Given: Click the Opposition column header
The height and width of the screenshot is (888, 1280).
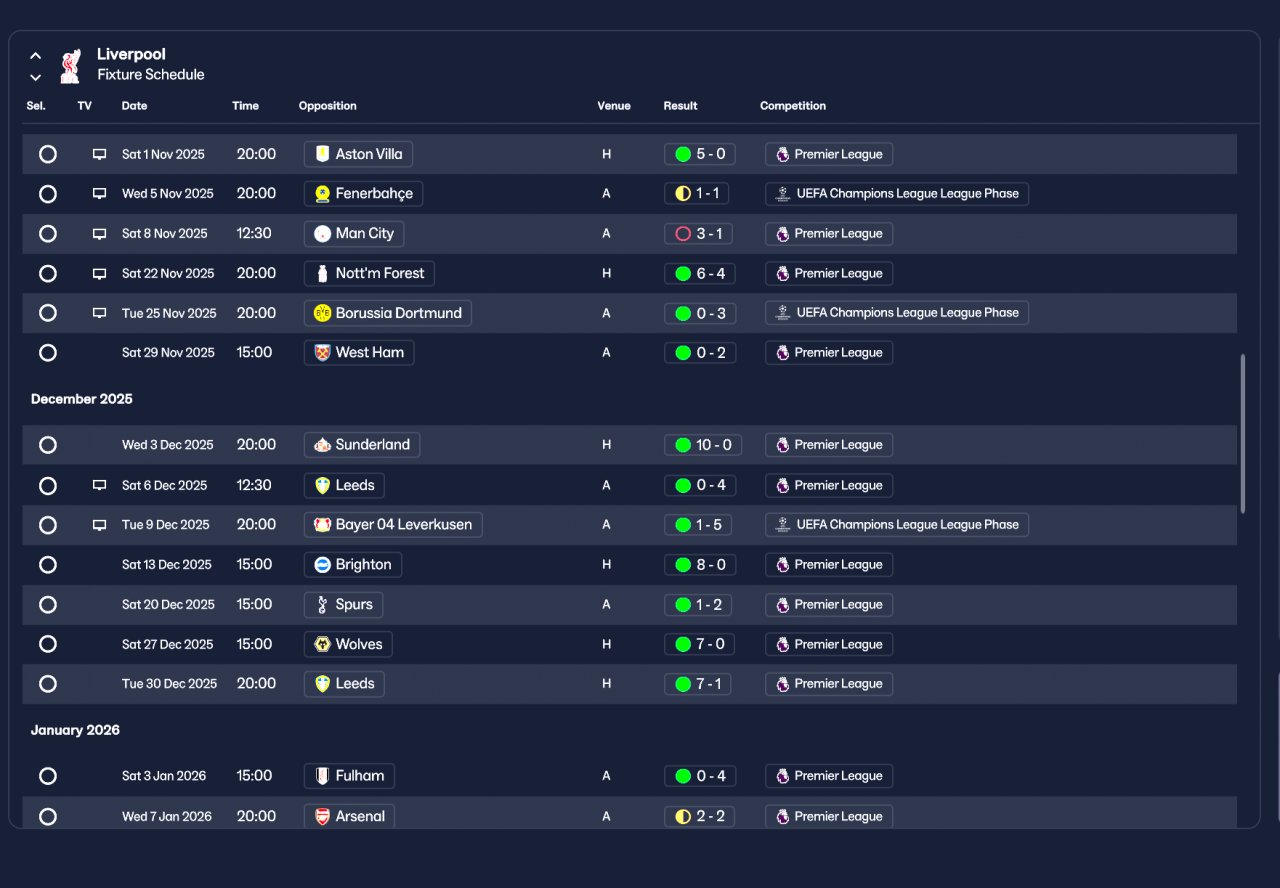Looking at the screenshot, I should [x=328, y=106].
